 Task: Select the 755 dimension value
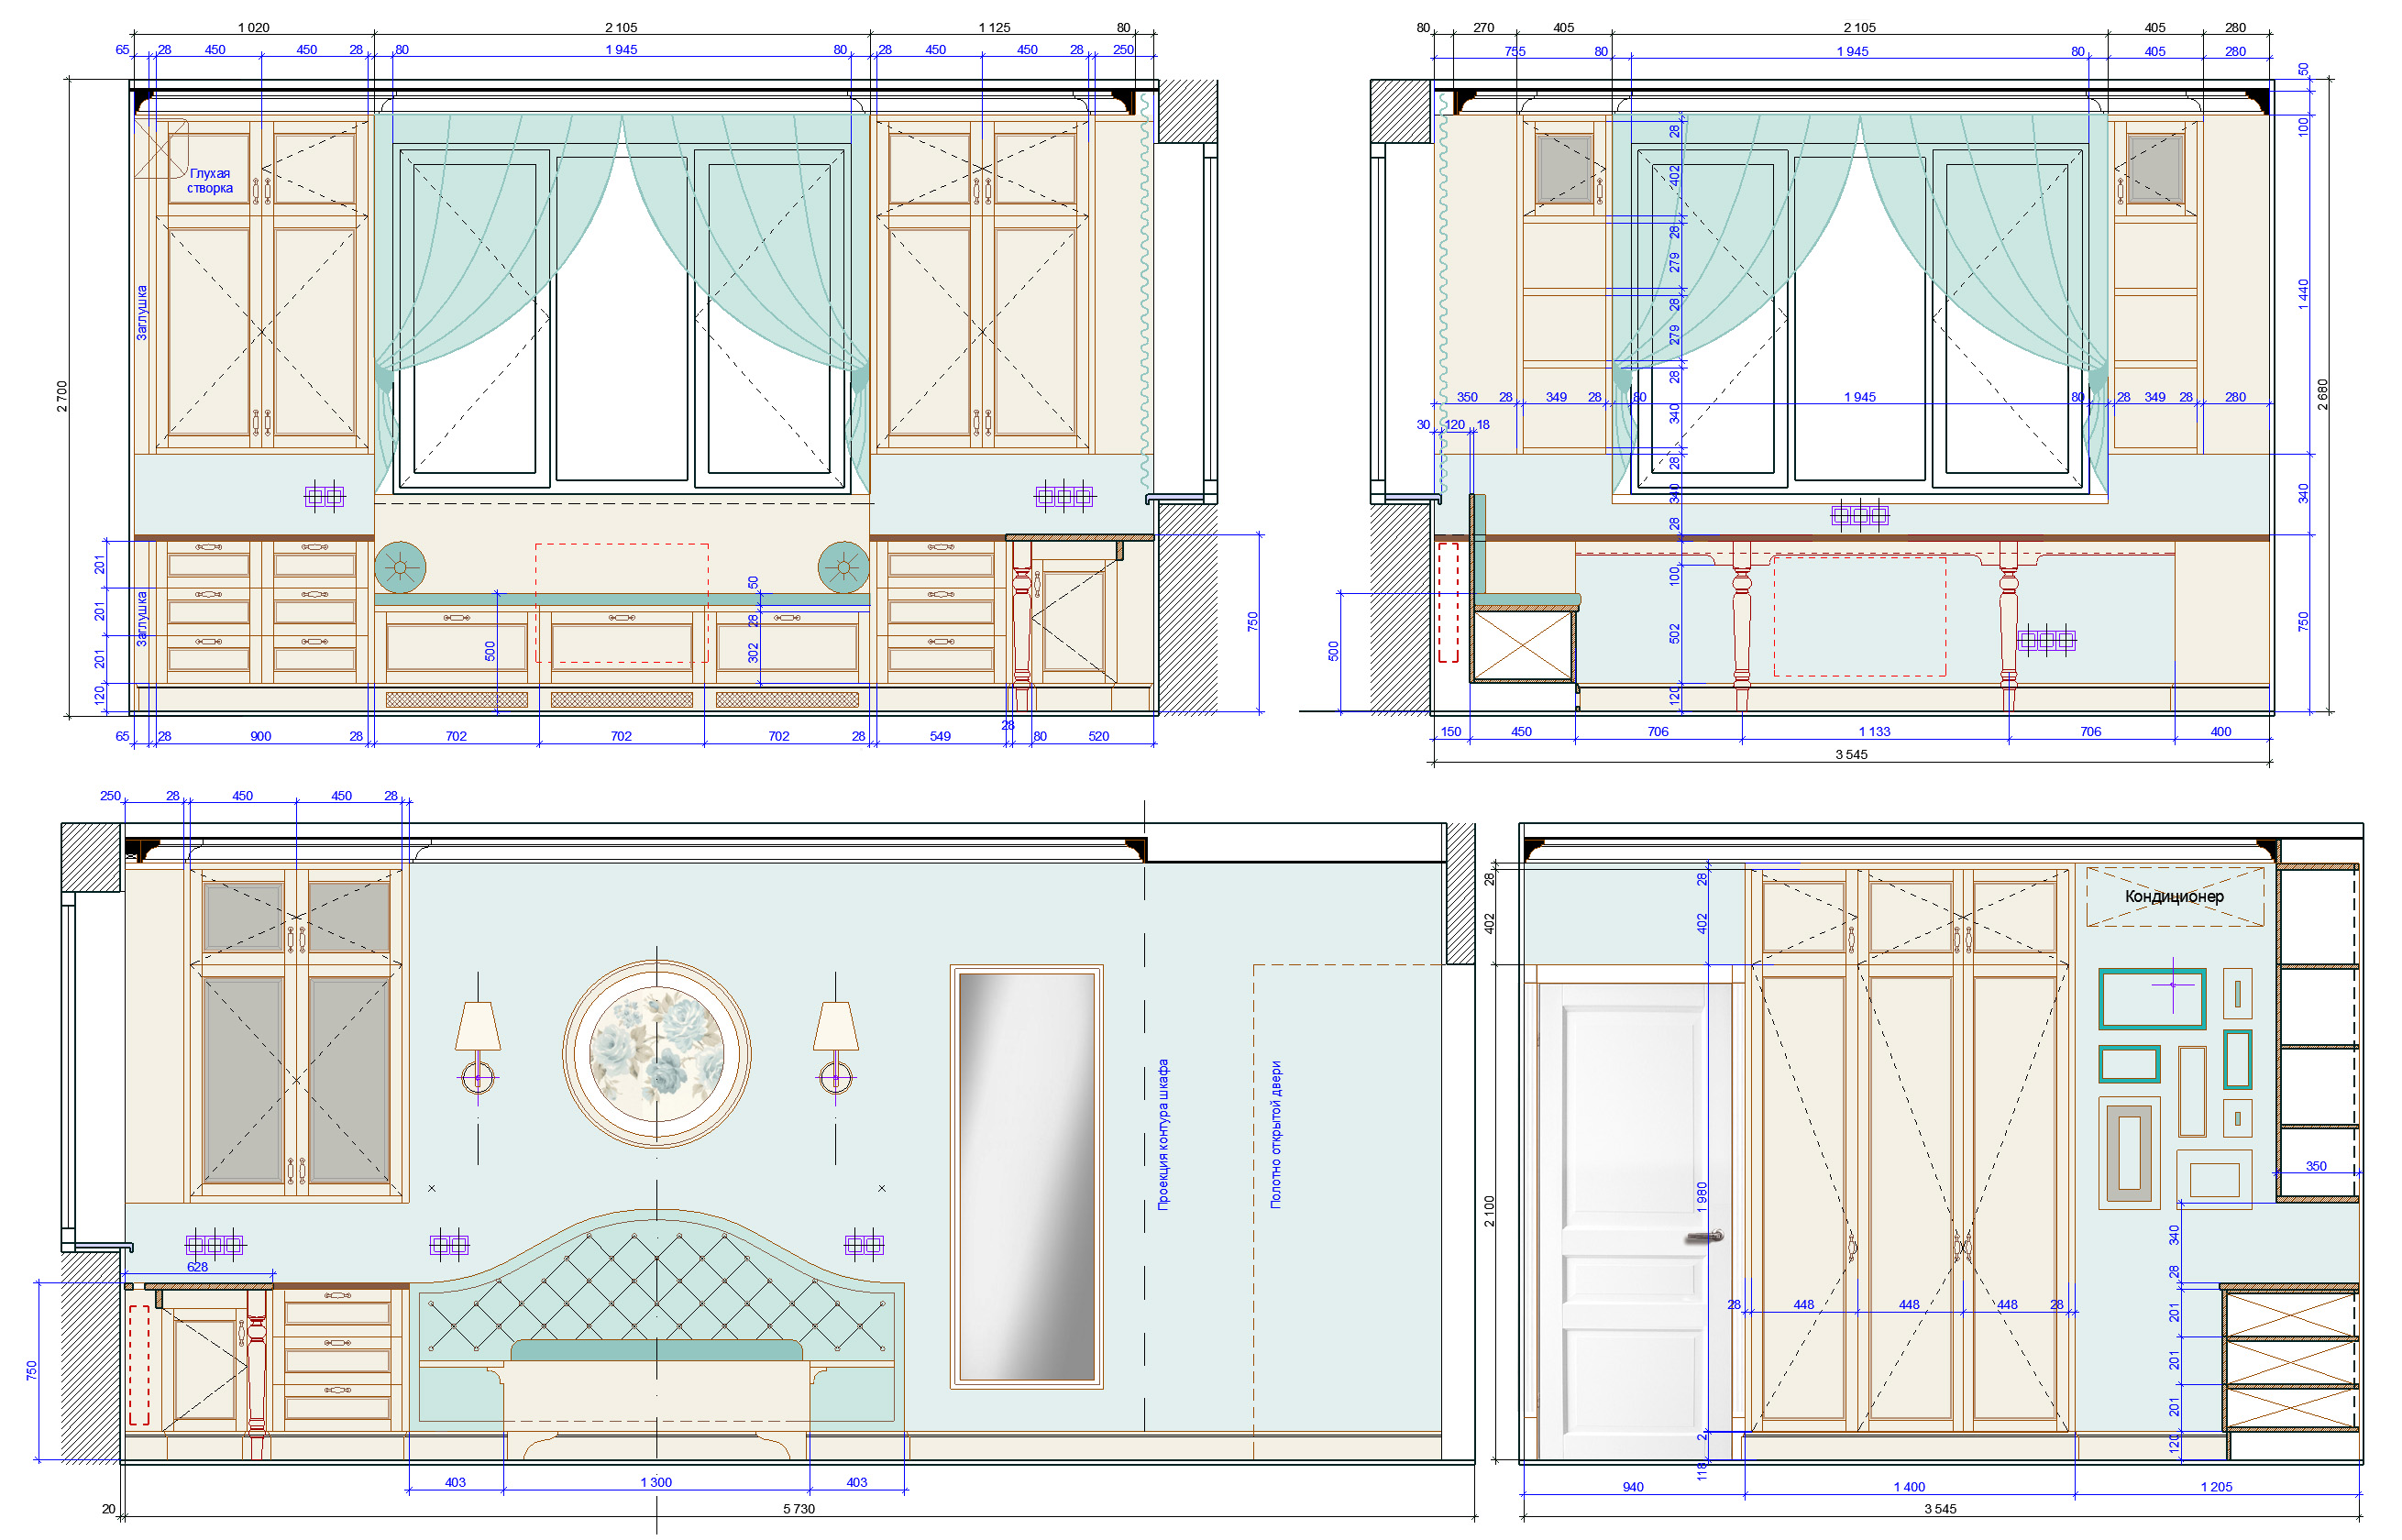pos(1515,51)
